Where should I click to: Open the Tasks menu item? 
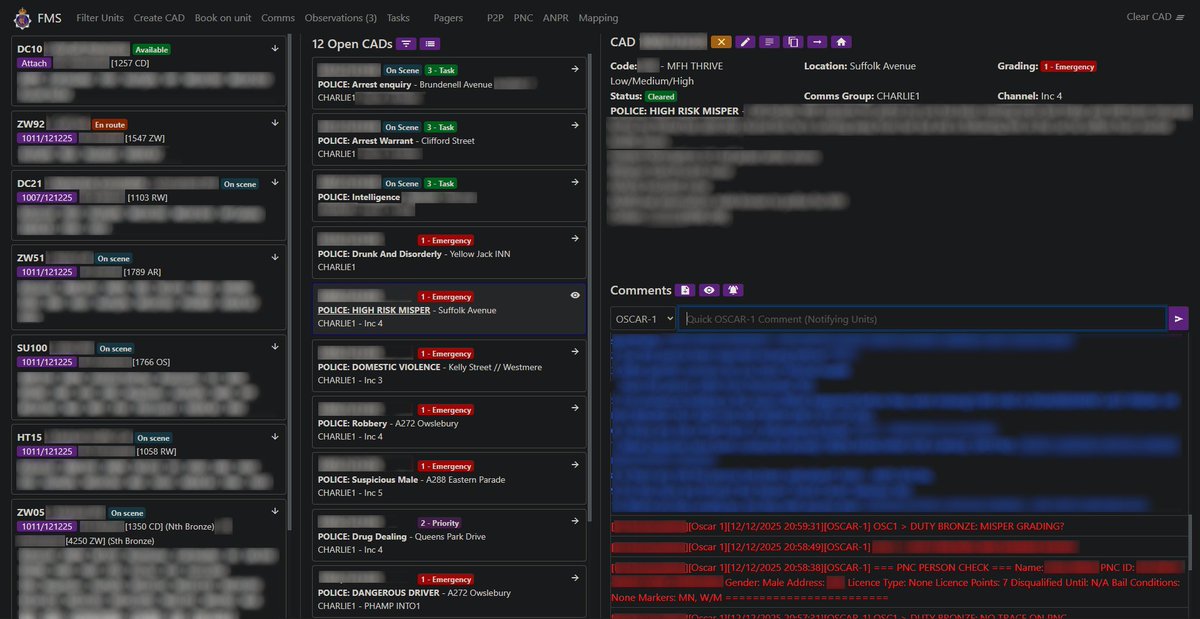[x=398, y=18]
